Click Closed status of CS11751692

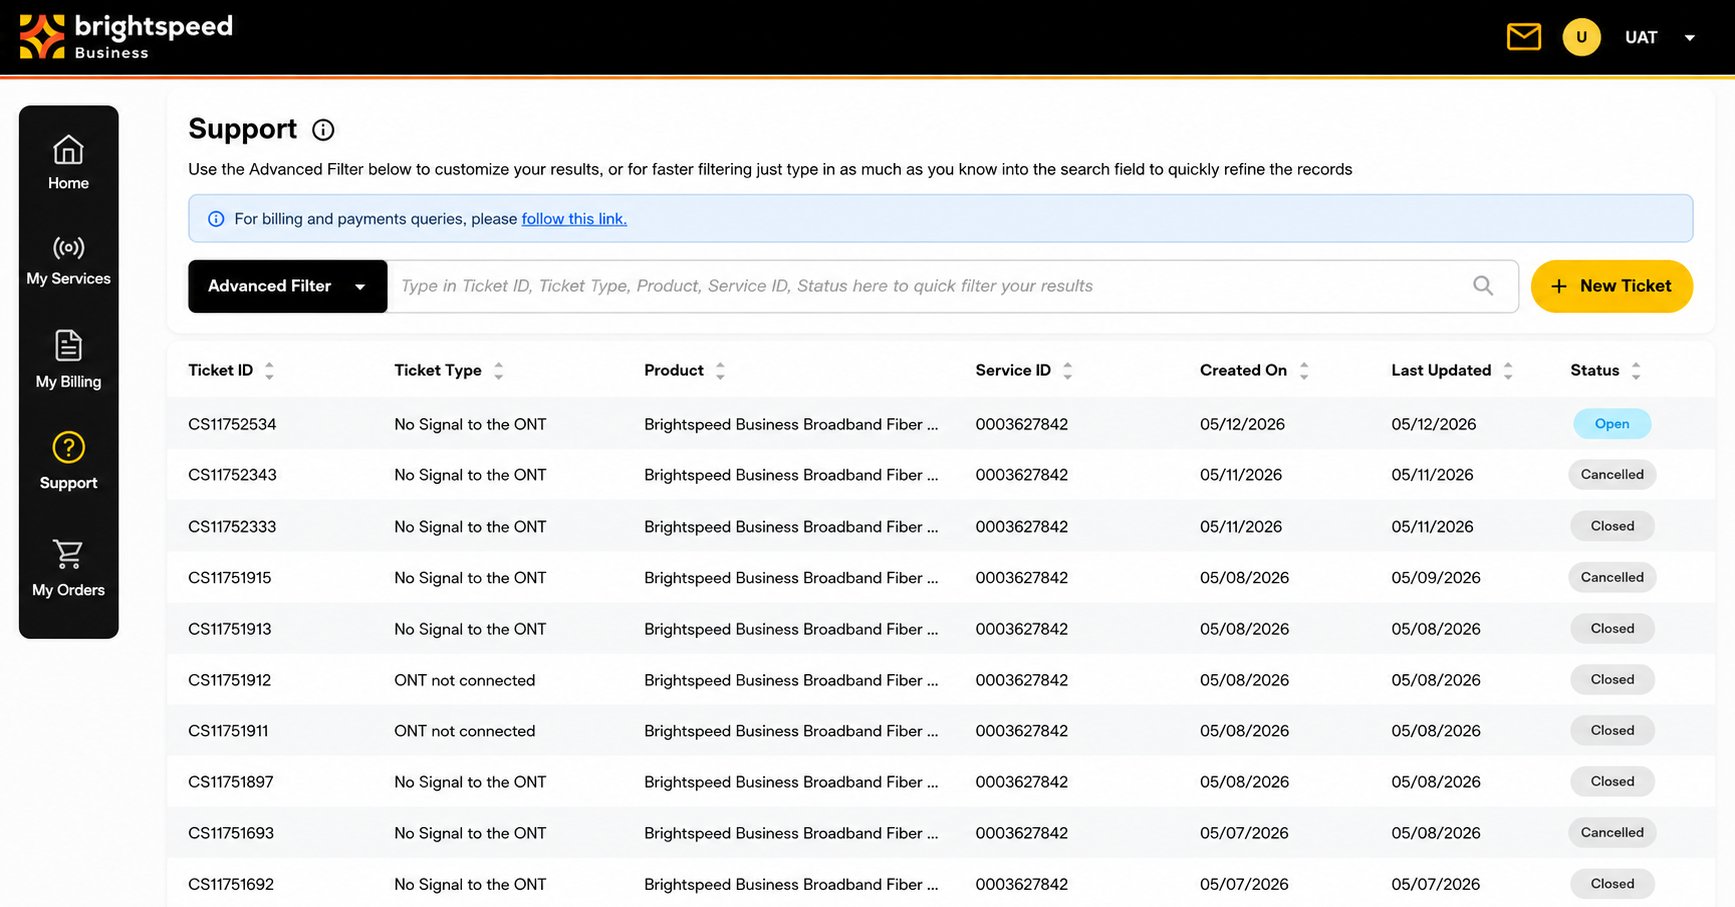(1611, 883)
